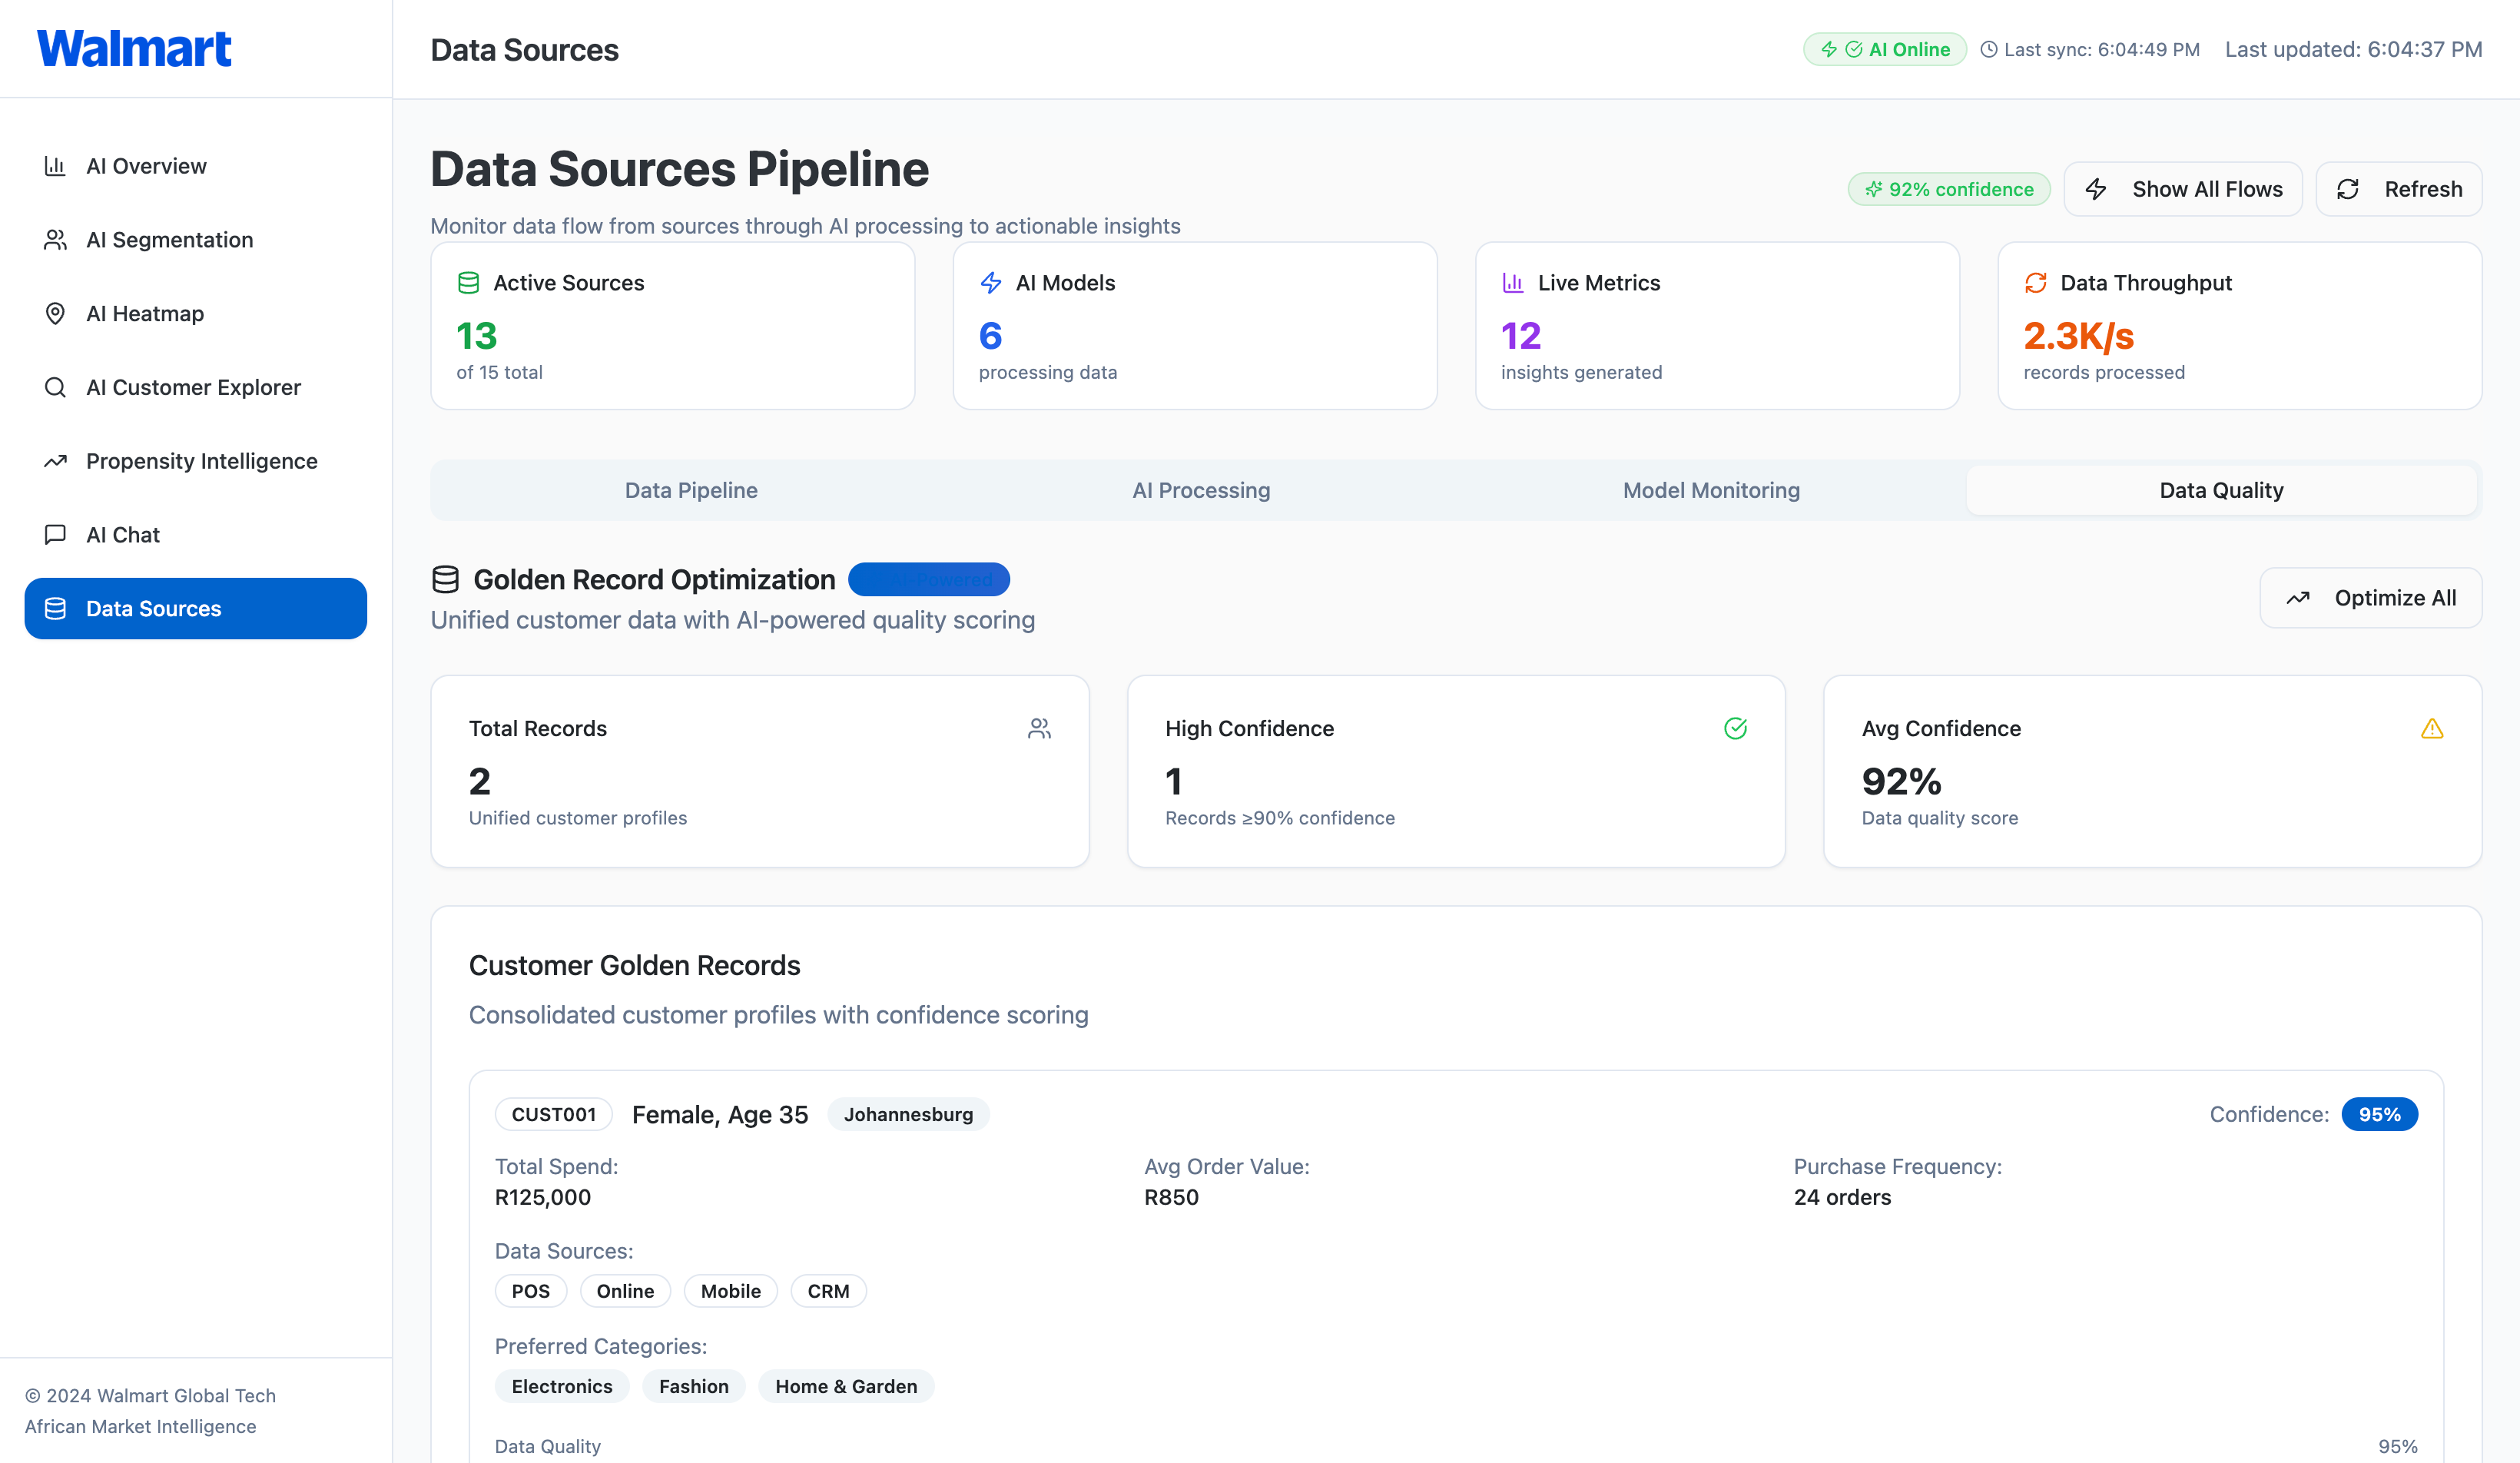
Task: Navigate to AI Customer Explorer
Action: coord(196,387)
